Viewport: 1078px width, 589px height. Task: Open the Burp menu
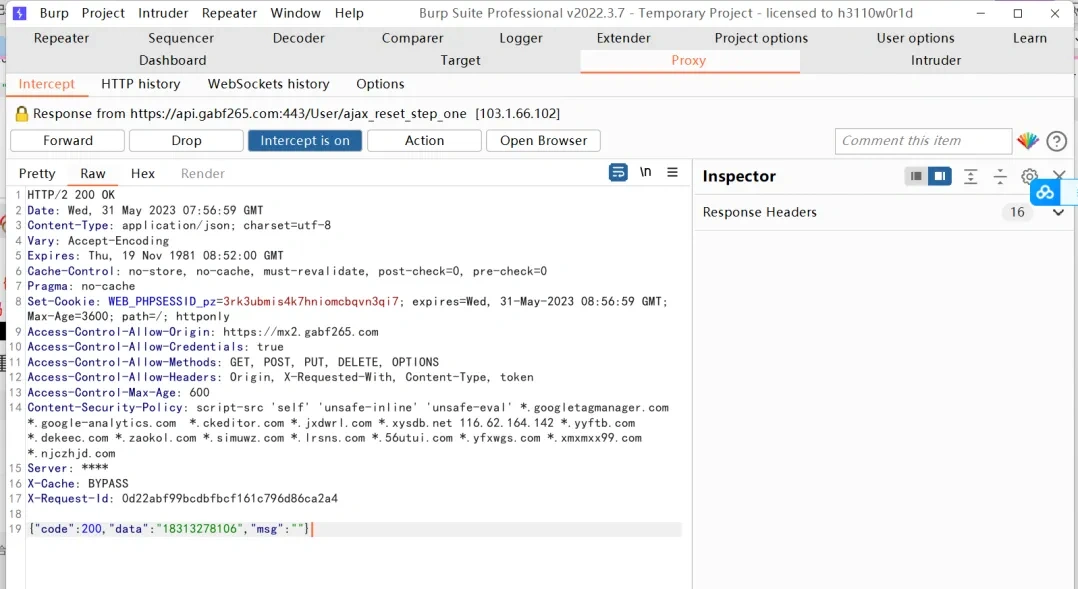tap(54, 13)
